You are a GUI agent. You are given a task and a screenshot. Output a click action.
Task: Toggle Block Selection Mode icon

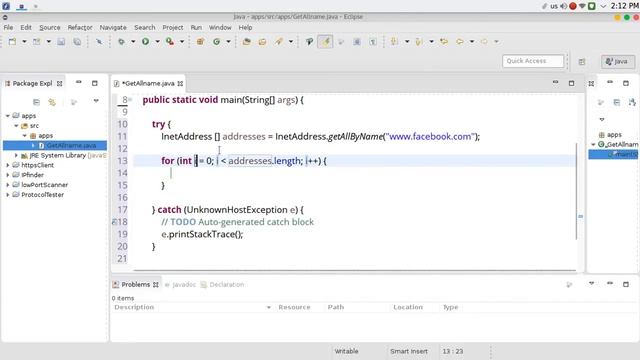(x=357, y=42)
